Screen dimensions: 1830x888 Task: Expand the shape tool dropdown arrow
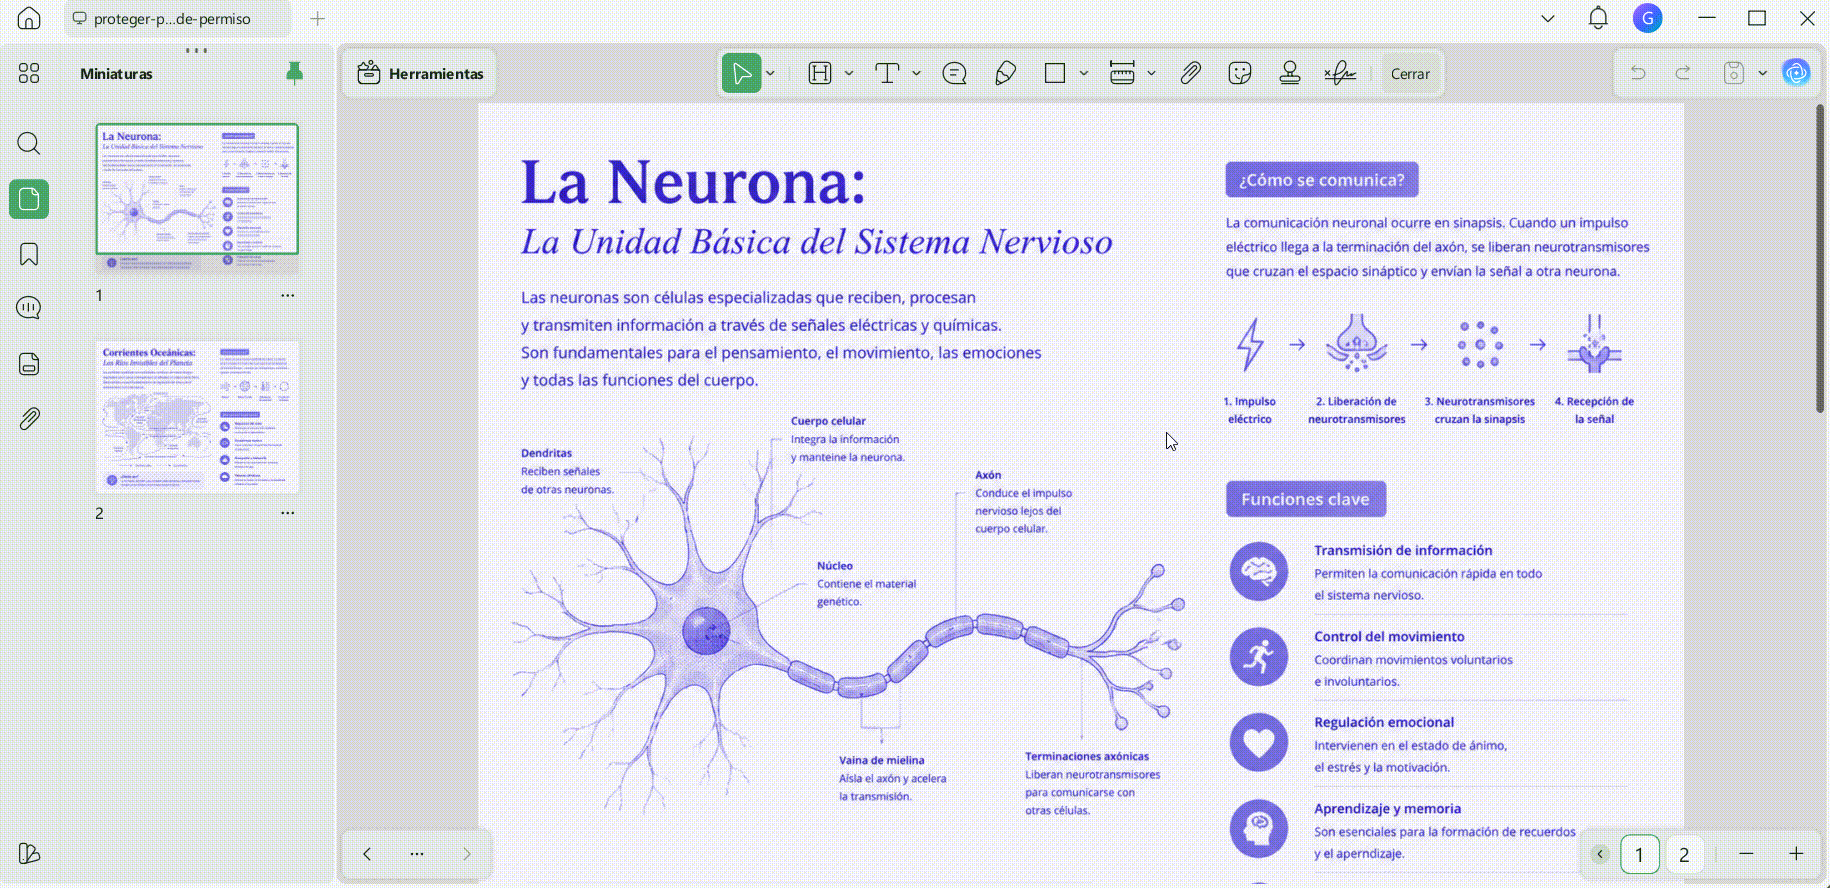click(1084, 73)
